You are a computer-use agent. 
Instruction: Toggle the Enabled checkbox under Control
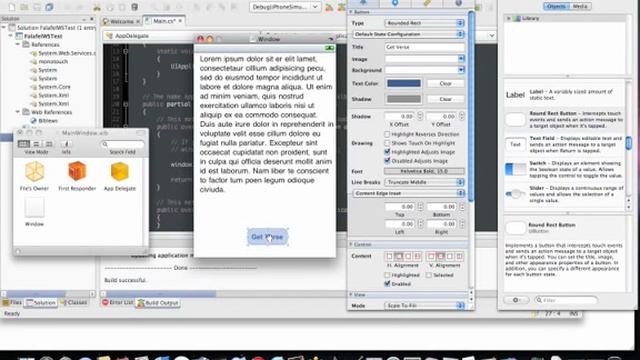click(387, 284)
